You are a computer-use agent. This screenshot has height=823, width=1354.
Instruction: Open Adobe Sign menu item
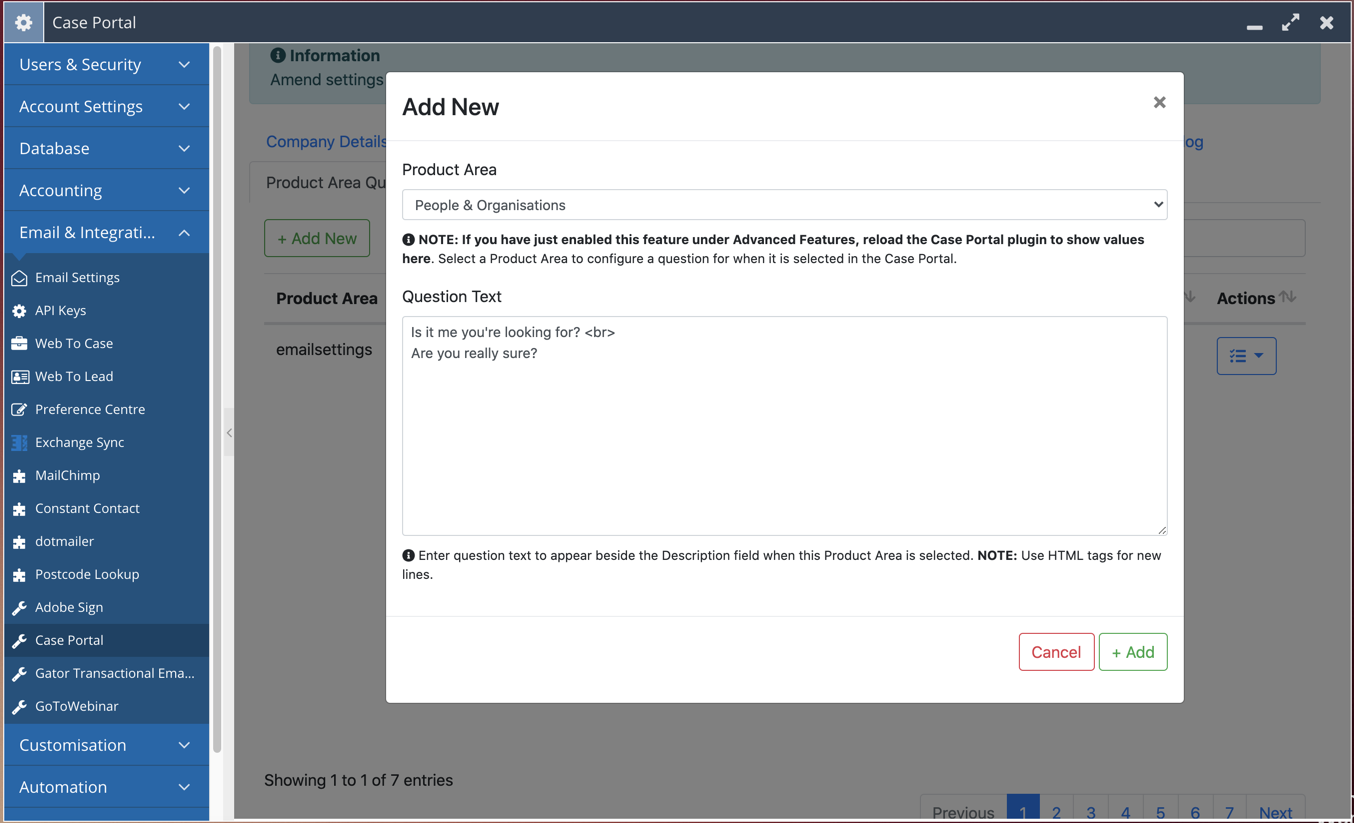coord(106,608)
